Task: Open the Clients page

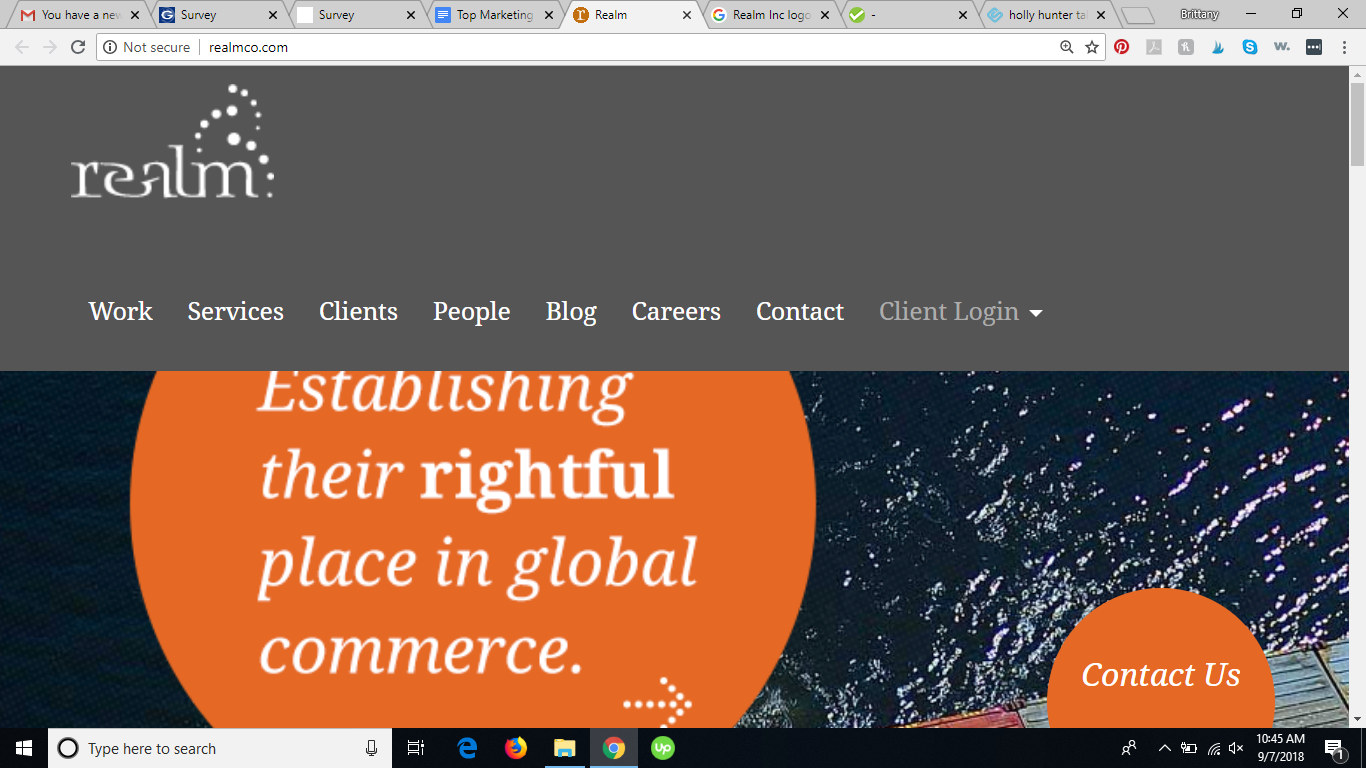Action: coord(359,312)
